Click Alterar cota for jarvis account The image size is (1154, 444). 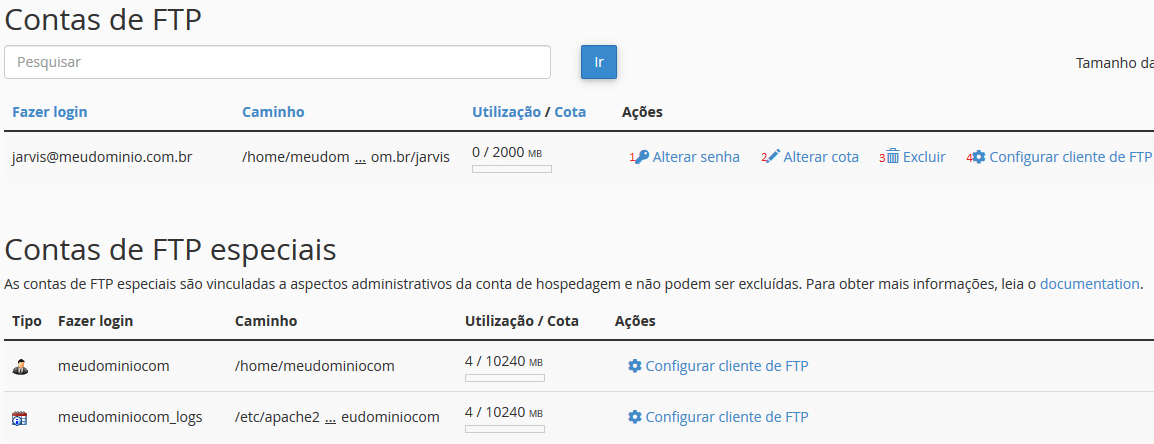pyautogui.click(x=821, y=157)
